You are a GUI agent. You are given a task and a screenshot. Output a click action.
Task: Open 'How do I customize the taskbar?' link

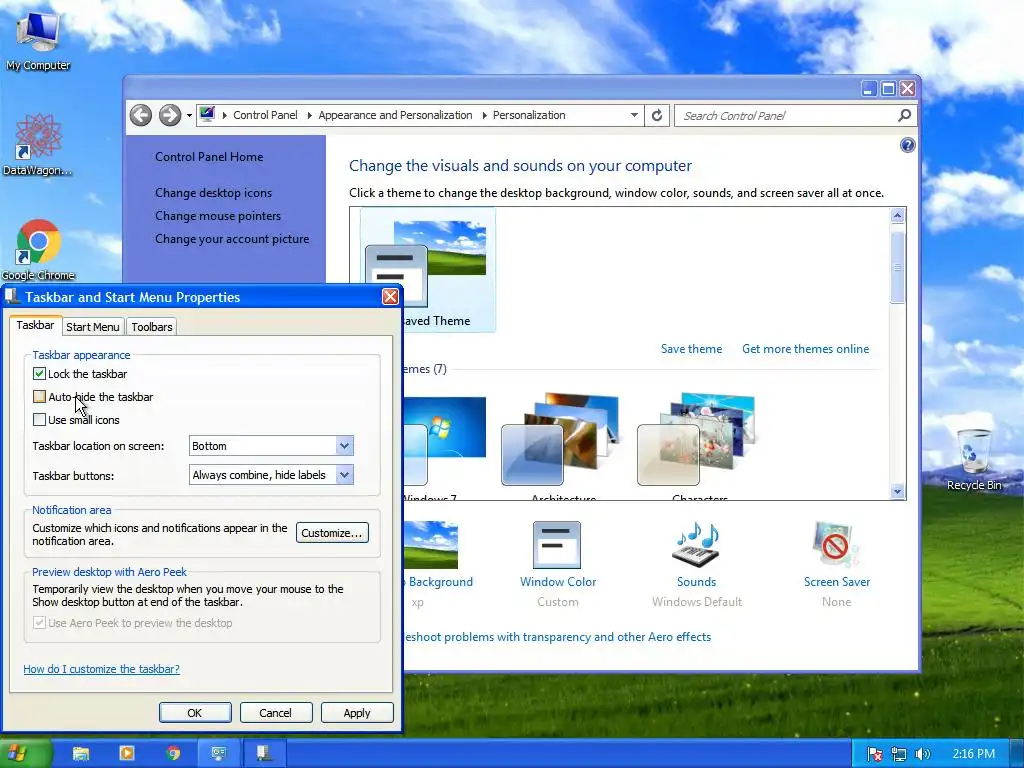(x=101, y=669)
